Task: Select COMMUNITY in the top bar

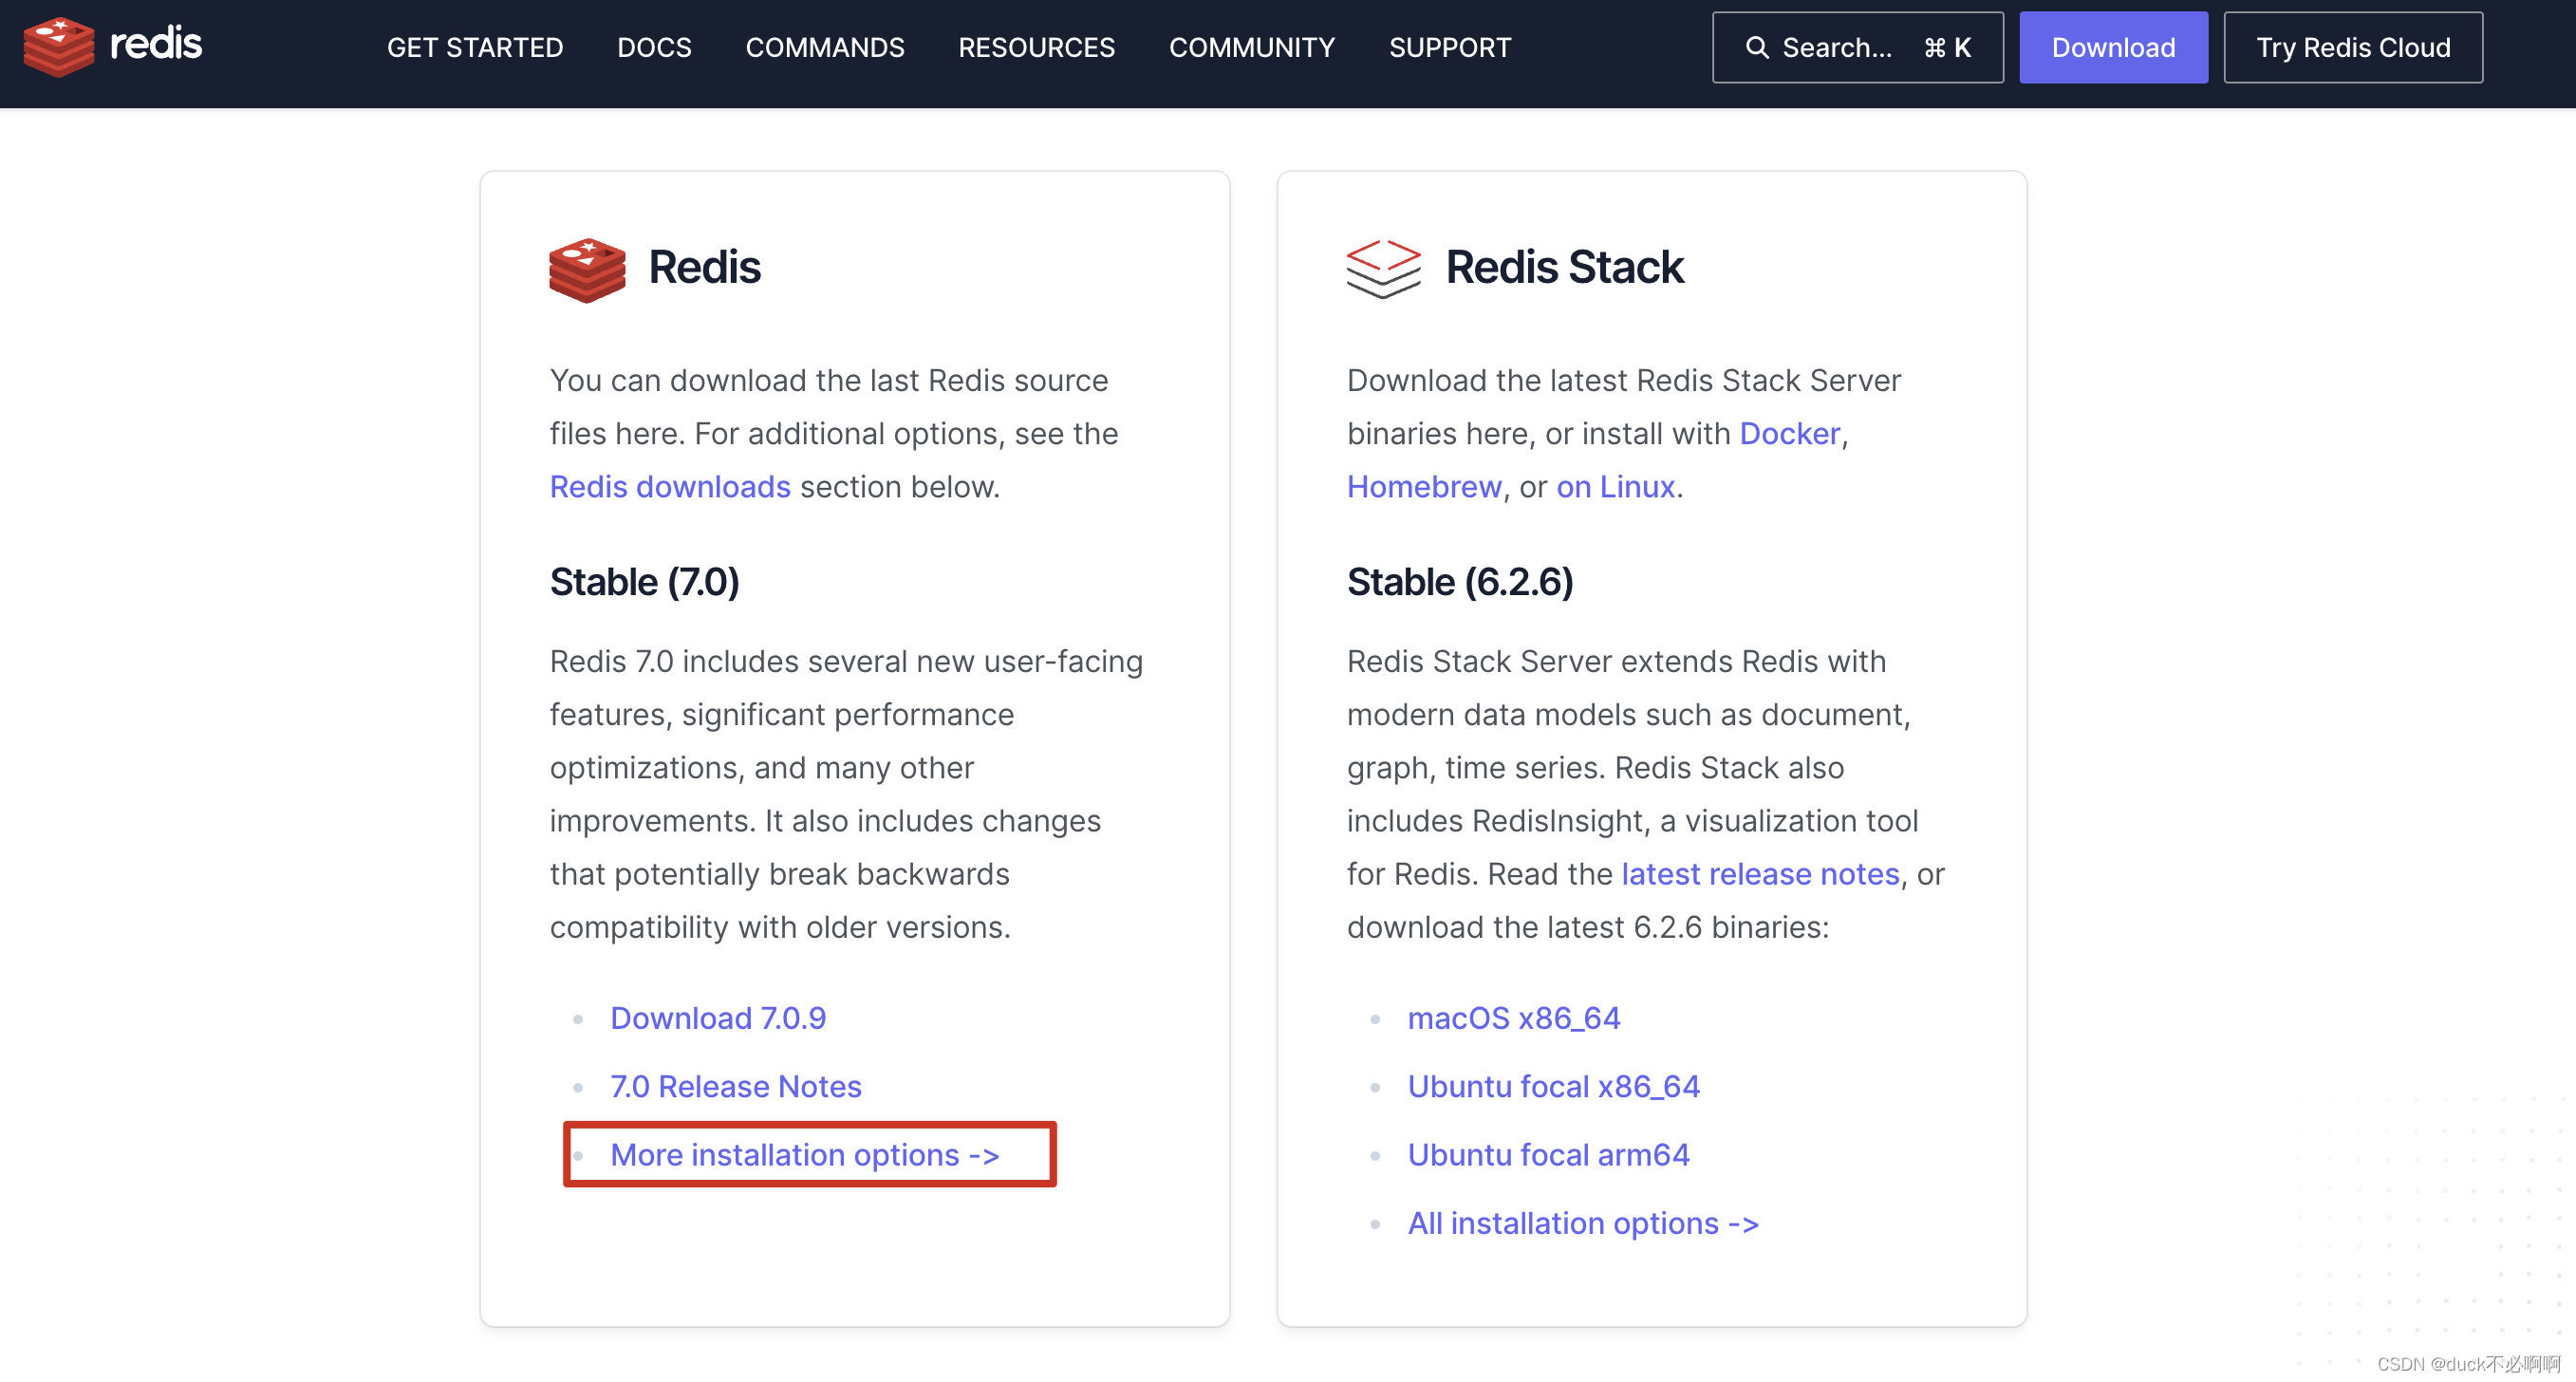Action: [1251, 47]
